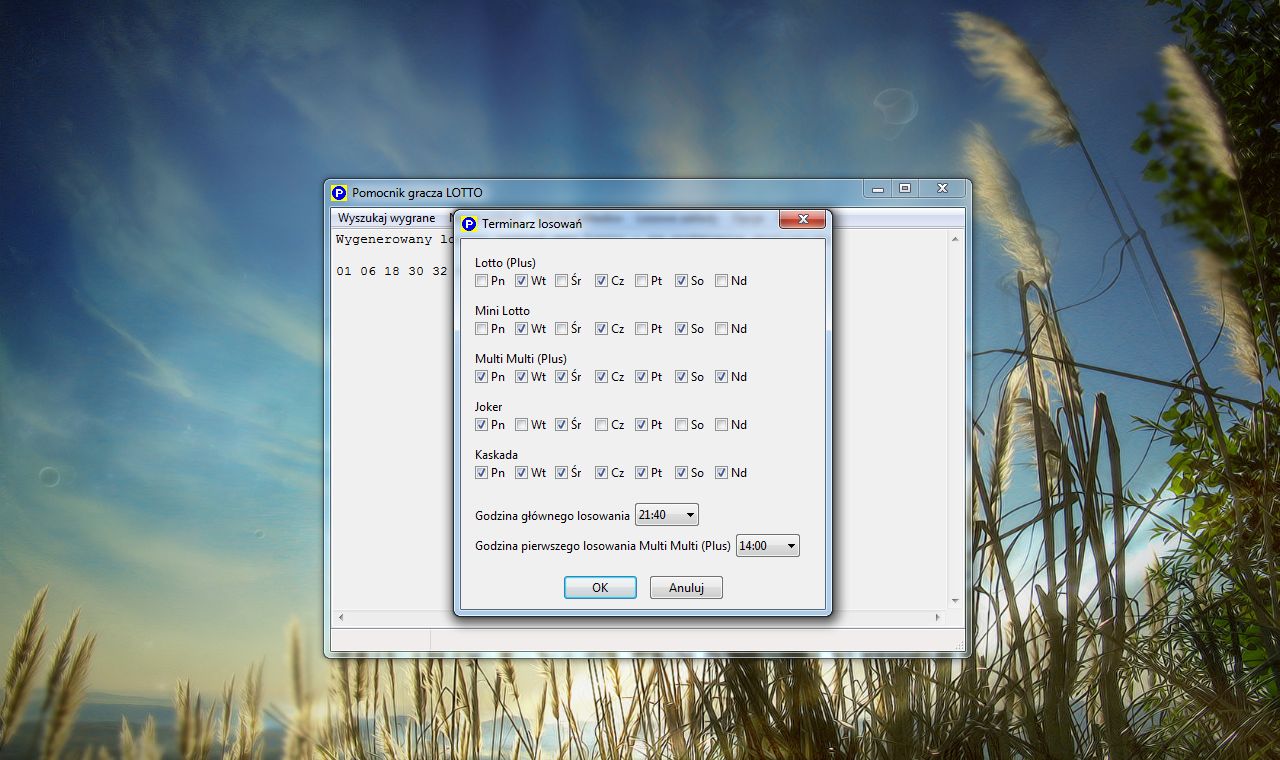Image resolution: width=1280 pixels, height=760 pixels.
Task: Close the Pomocnik gracza LOTTO window
Action: [942, 188]
